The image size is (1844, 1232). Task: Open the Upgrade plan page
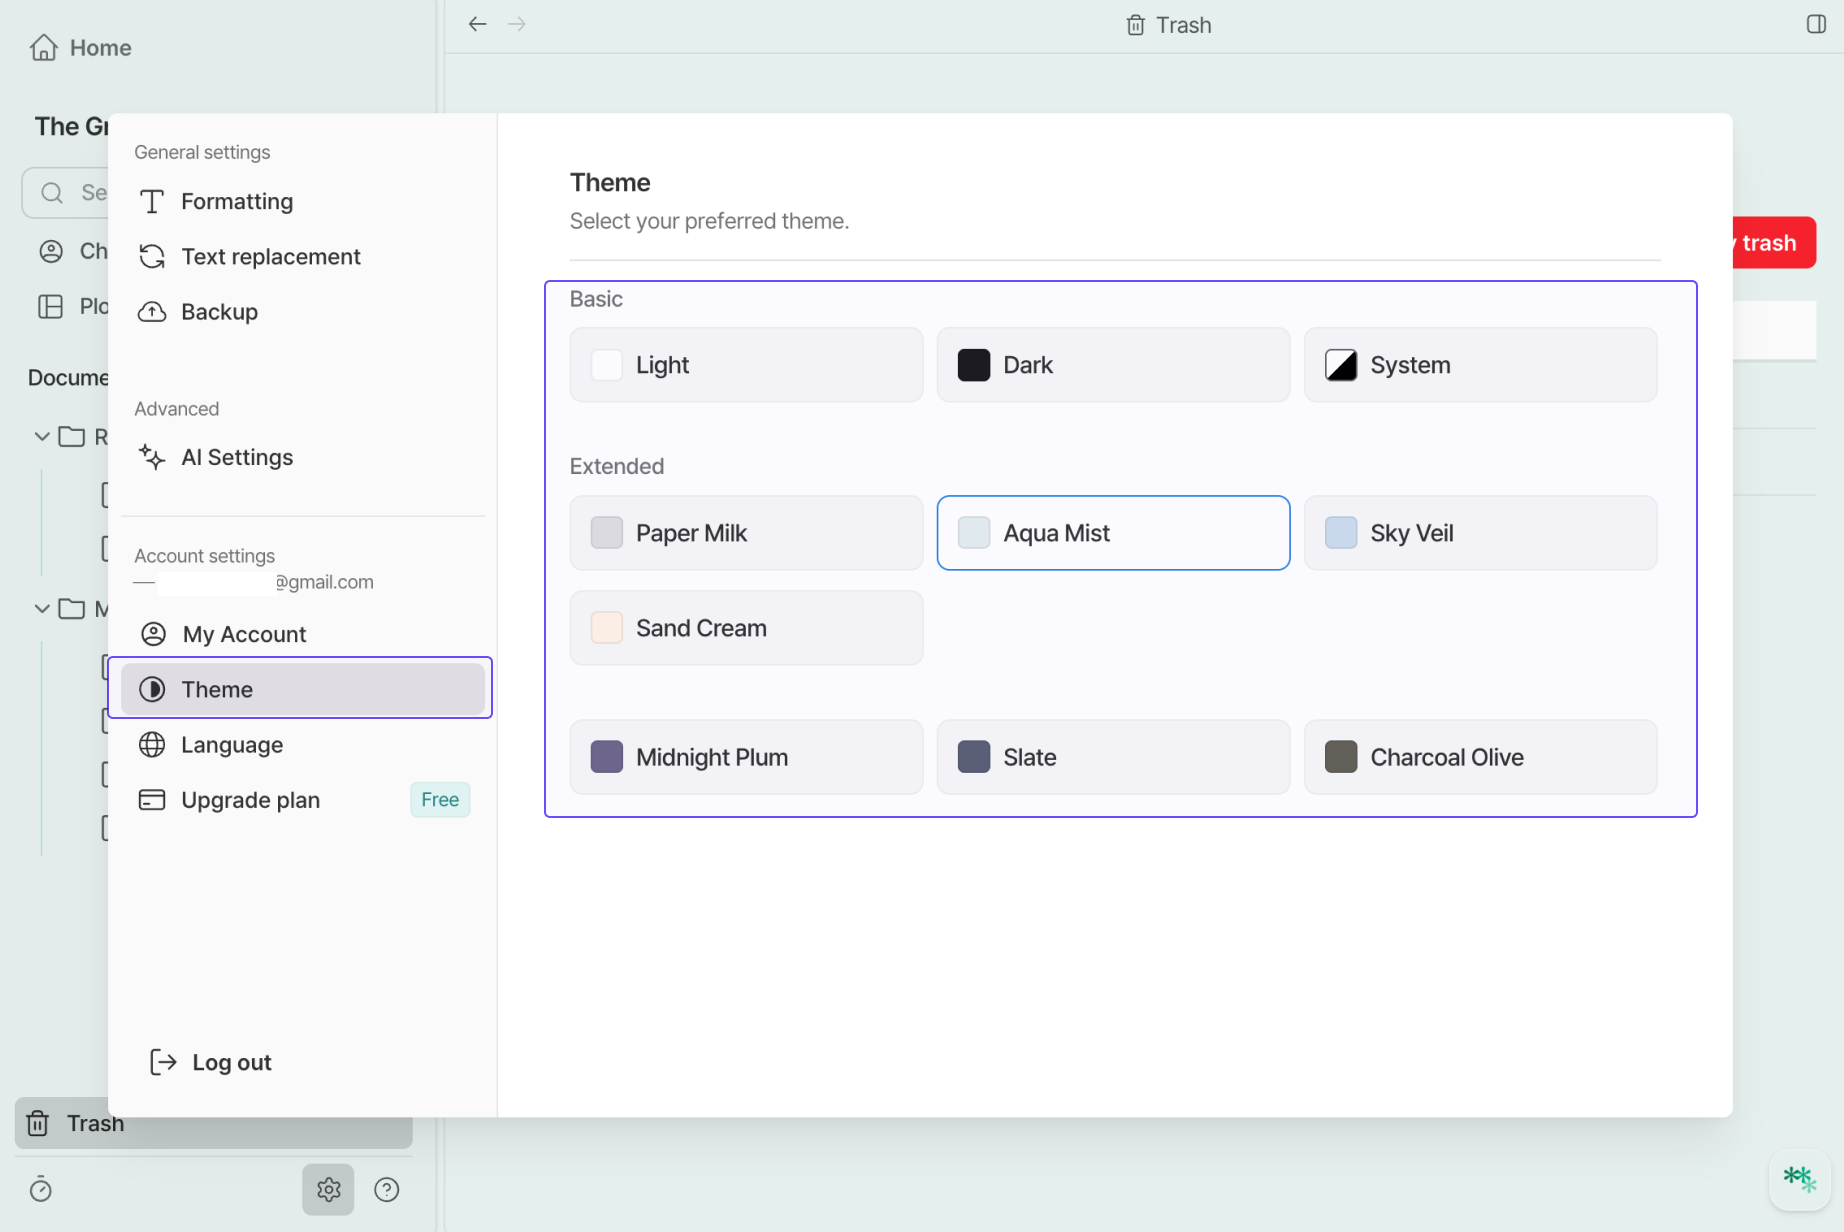(303, 800)
